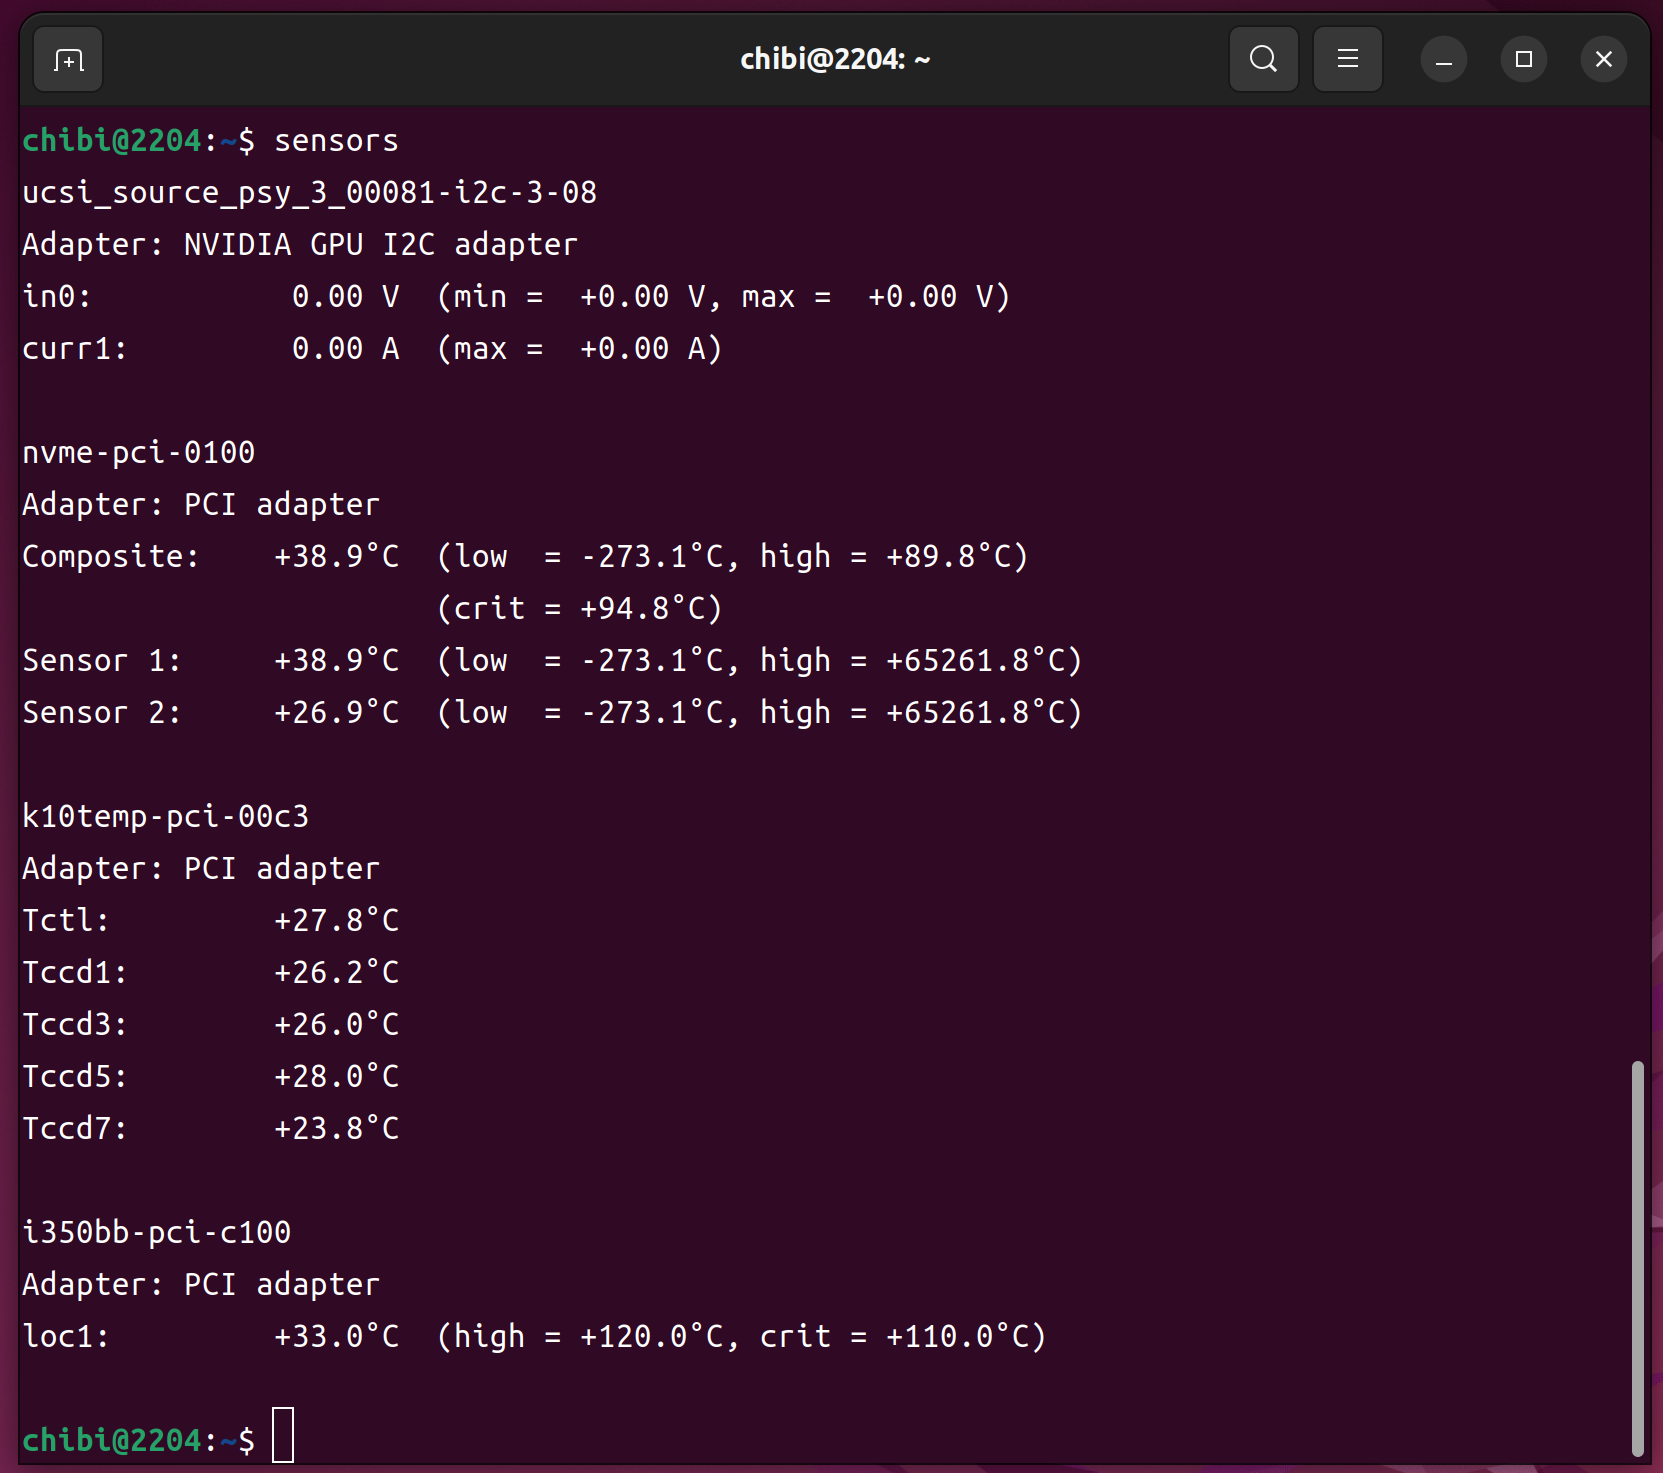Click the typed 'sensors' command text
The width and height of the screenshot is (1663, 1473).
pos(336,141)
